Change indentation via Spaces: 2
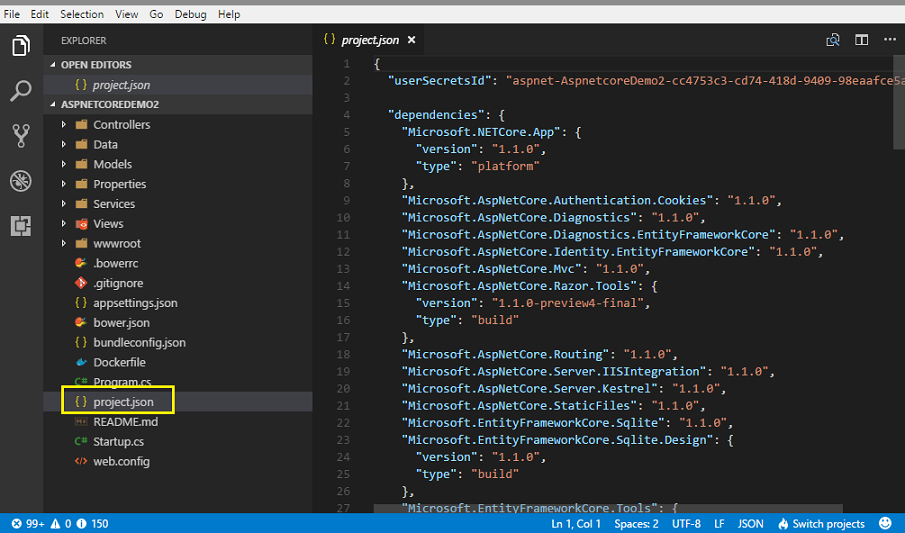The height and width of the screenshot is (533, 905). click(636, 524)
